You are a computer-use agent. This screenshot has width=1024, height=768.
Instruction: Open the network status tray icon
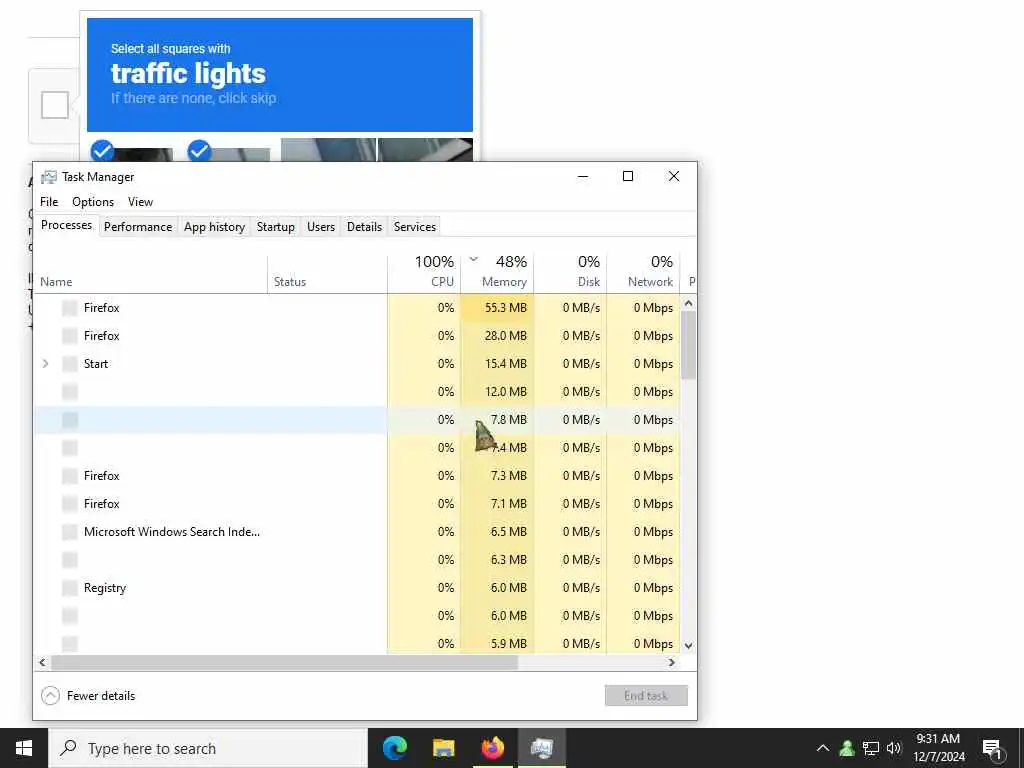coord(871,748)
